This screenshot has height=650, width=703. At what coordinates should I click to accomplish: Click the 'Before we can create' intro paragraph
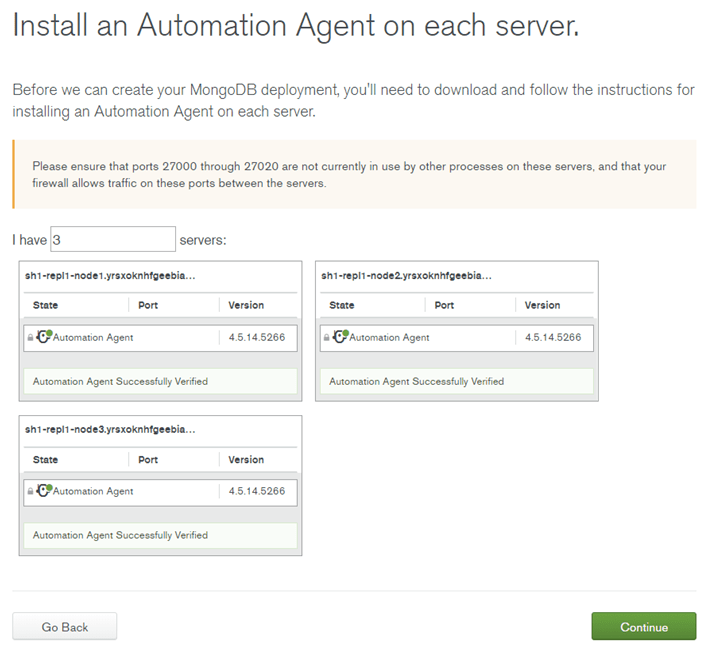[x=353, y=100]
